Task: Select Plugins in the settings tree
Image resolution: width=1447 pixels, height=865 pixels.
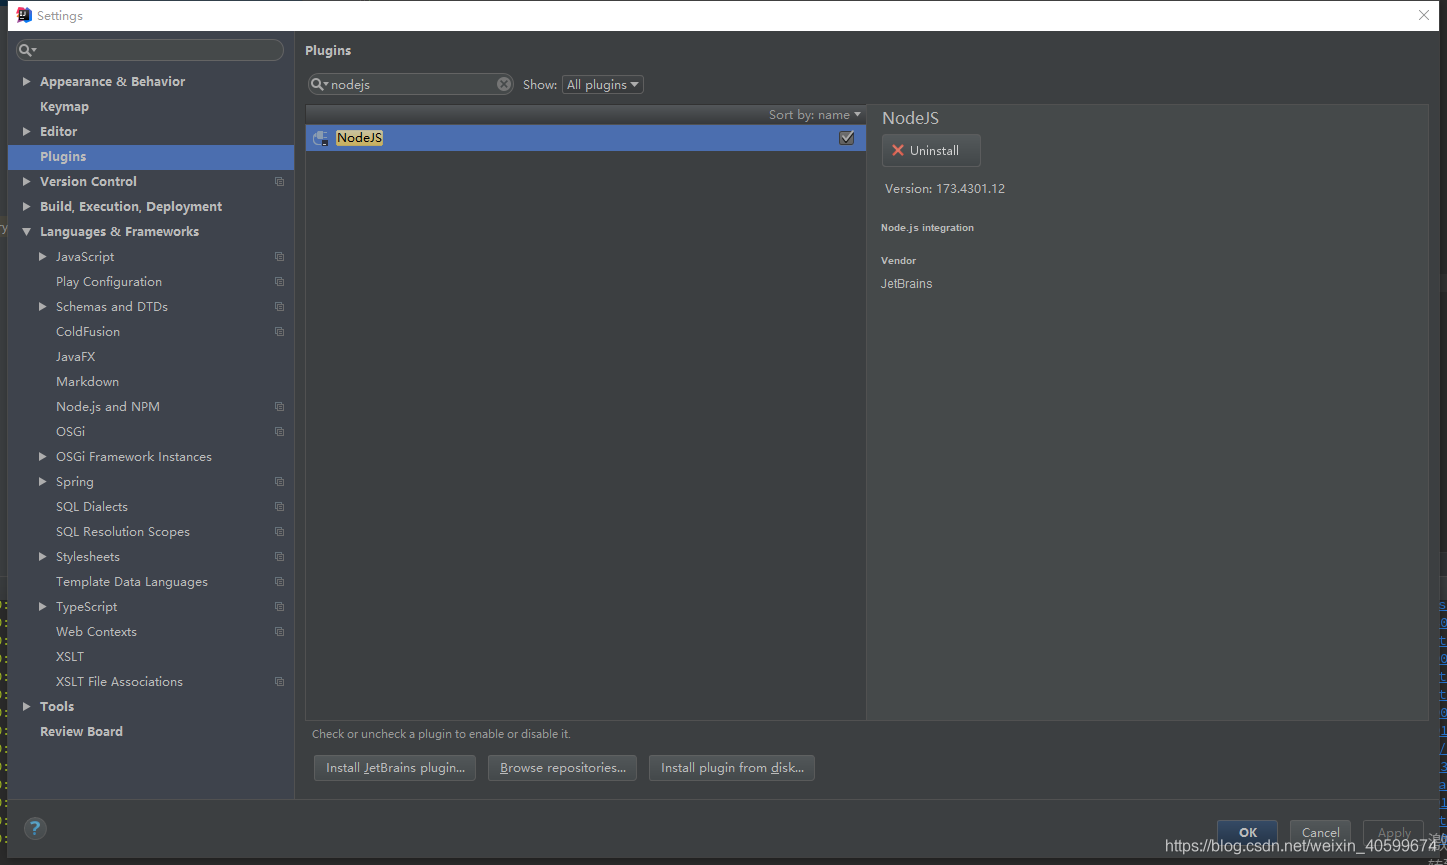Action: click(x=151, y=157)
